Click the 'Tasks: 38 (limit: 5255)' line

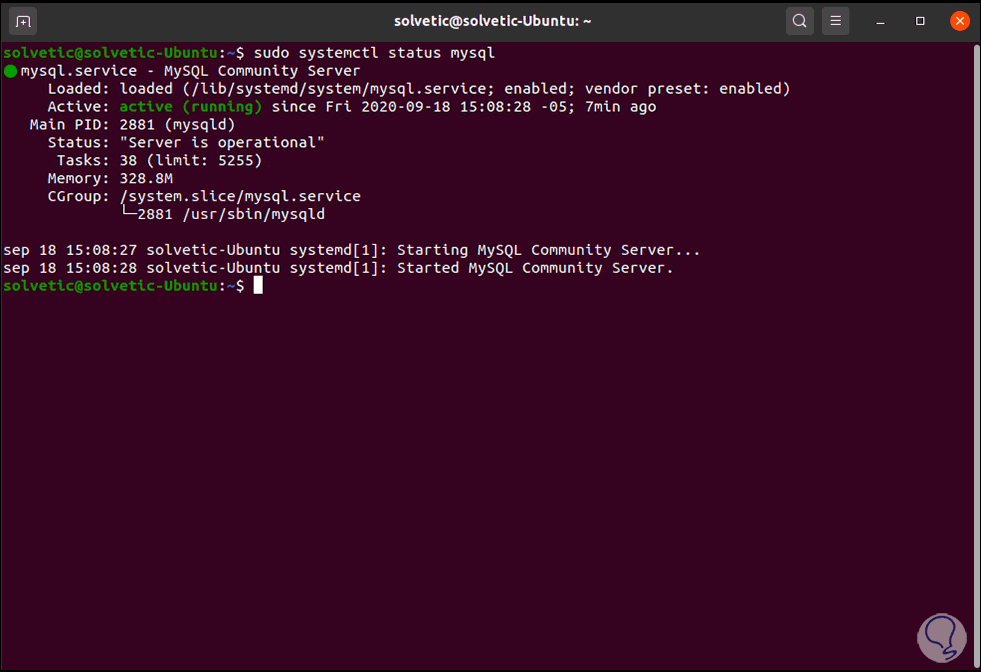pos(160,161)
